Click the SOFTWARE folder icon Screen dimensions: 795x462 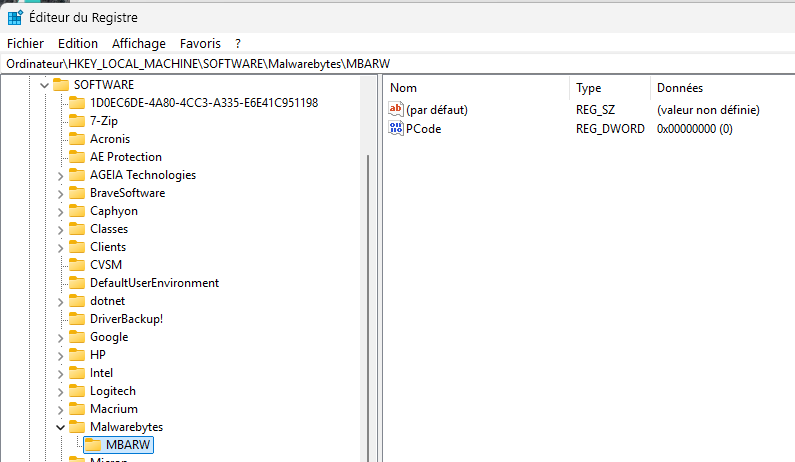click(61, 84)
